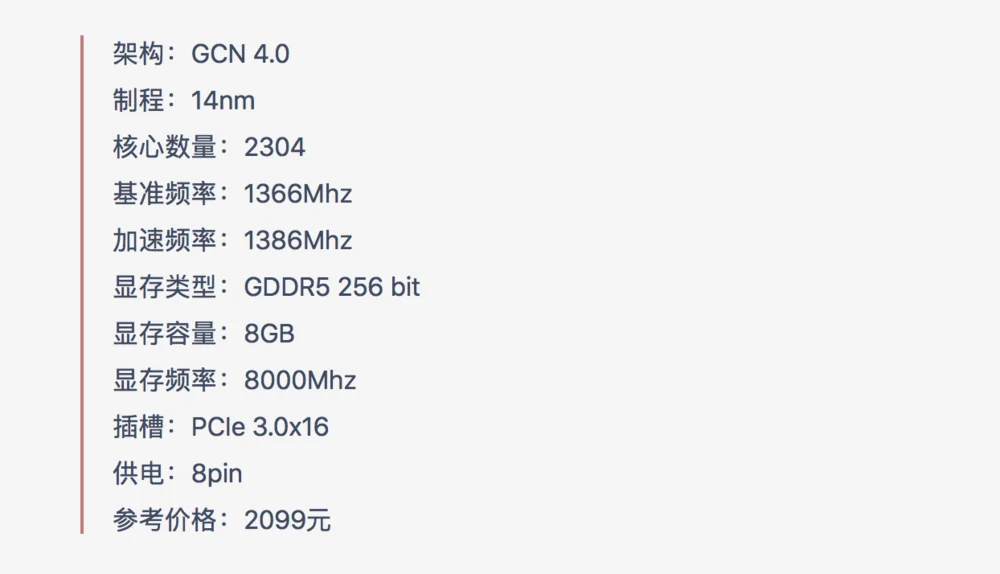
Task: Click the PCIe 3.0x16 value
Action: tap(260, 427)
